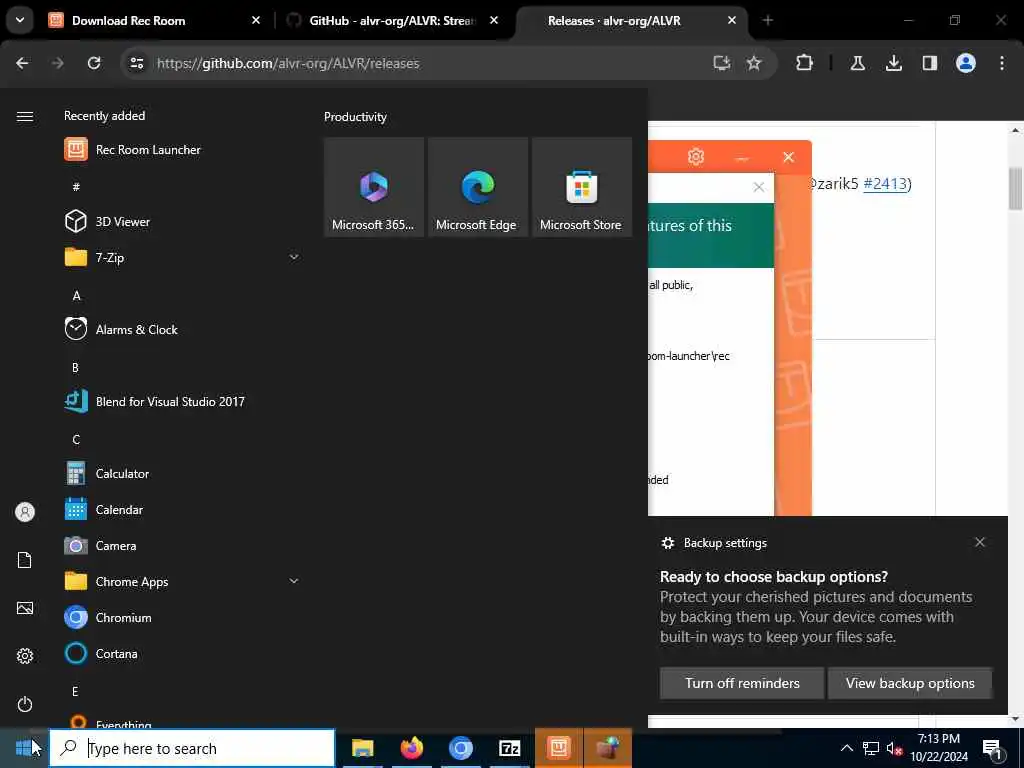Open the Microsoft 365 tile
Viewport: 1024px width, 768px height.
pos(374,187)
